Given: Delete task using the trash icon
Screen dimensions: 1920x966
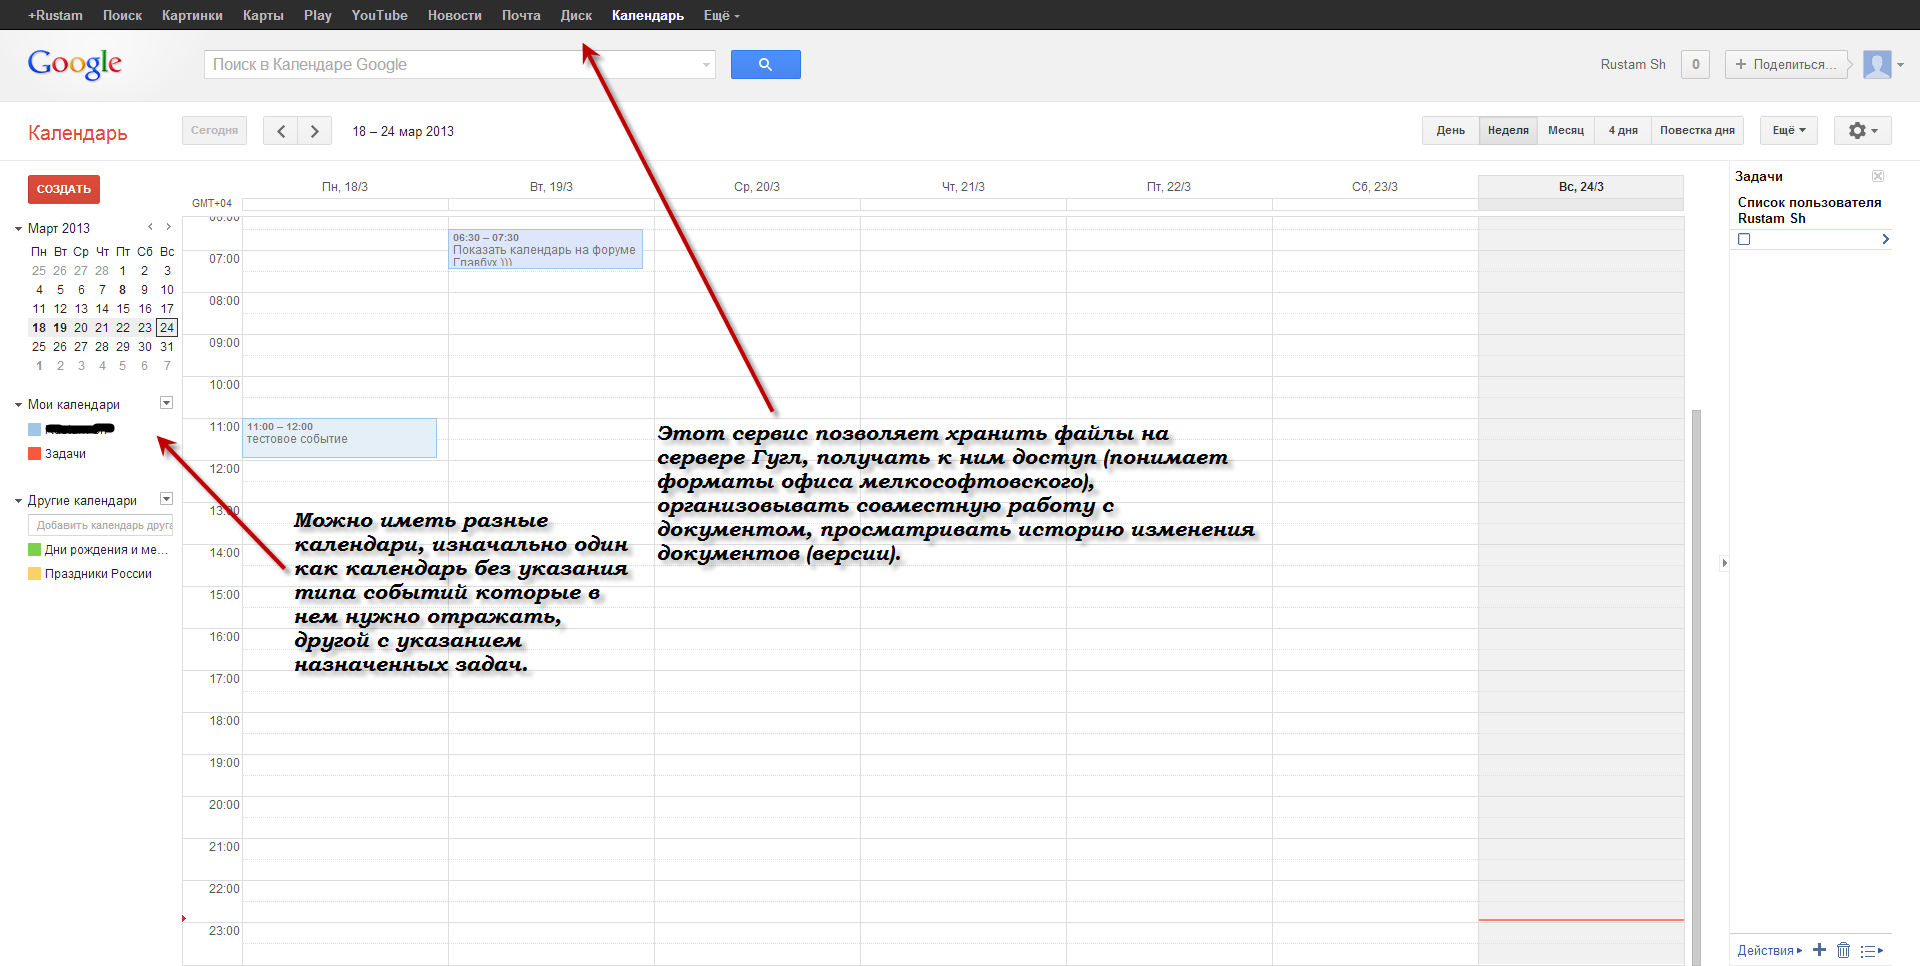Looking at the screenshot, I should 1843,950.
